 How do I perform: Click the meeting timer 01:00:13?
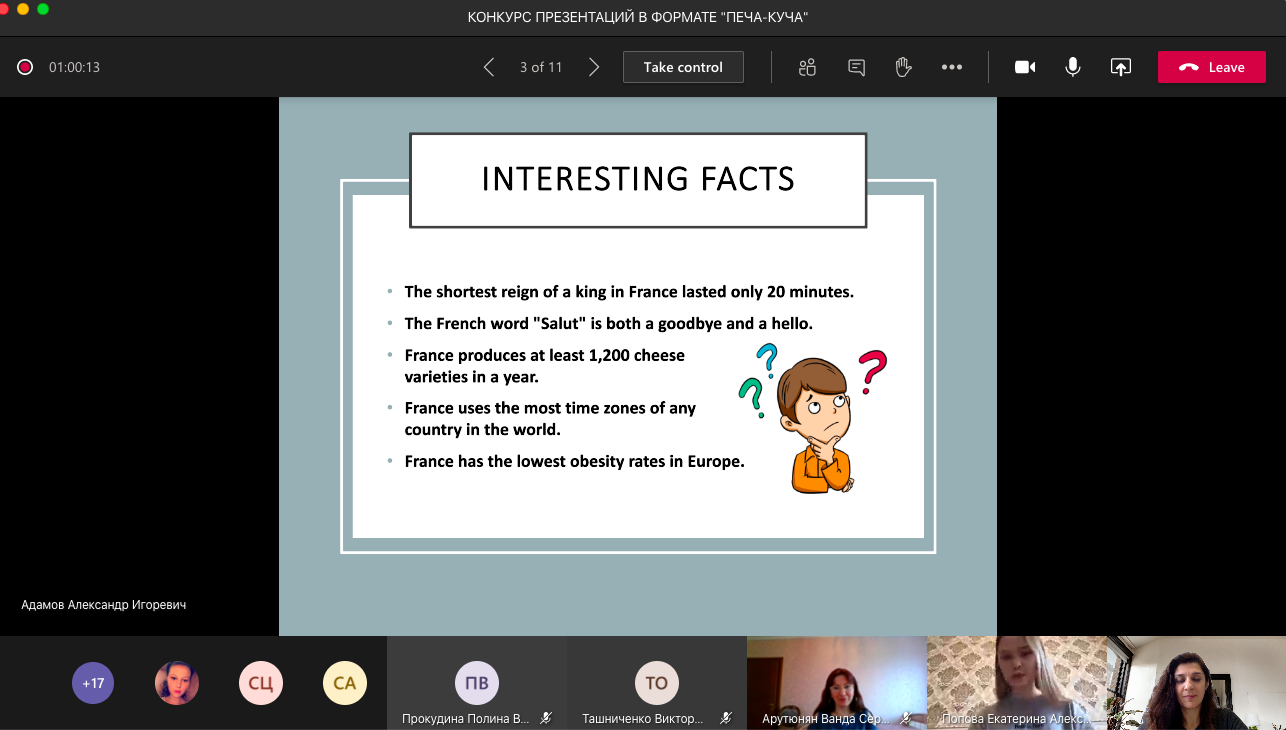pos(75,67)
